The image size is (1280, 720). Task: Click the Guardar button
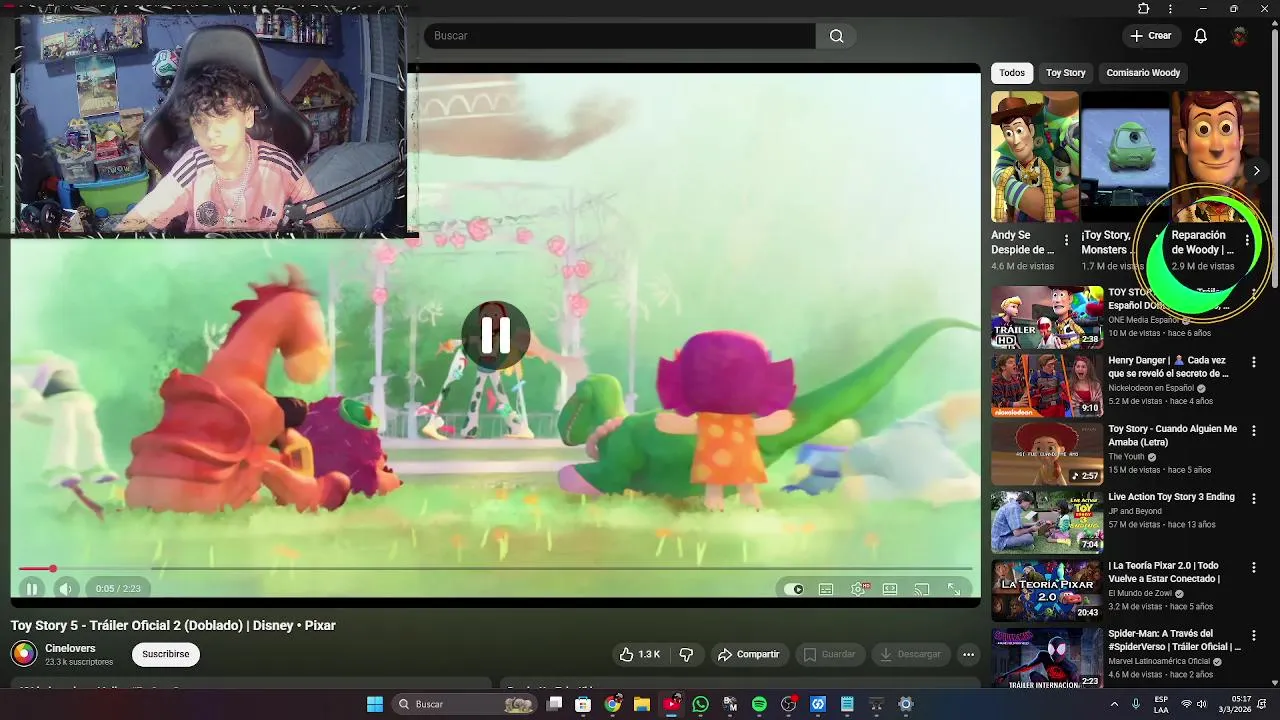(830, 654)
